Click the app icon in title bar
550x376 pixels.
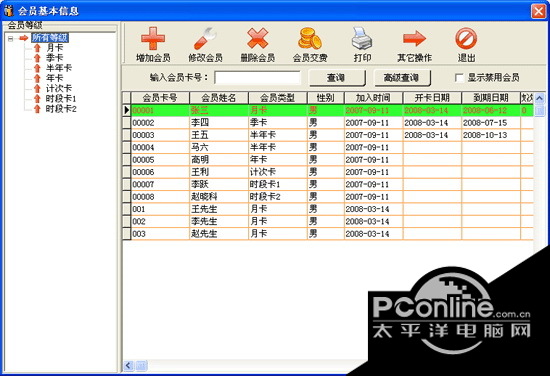point(8,11)
